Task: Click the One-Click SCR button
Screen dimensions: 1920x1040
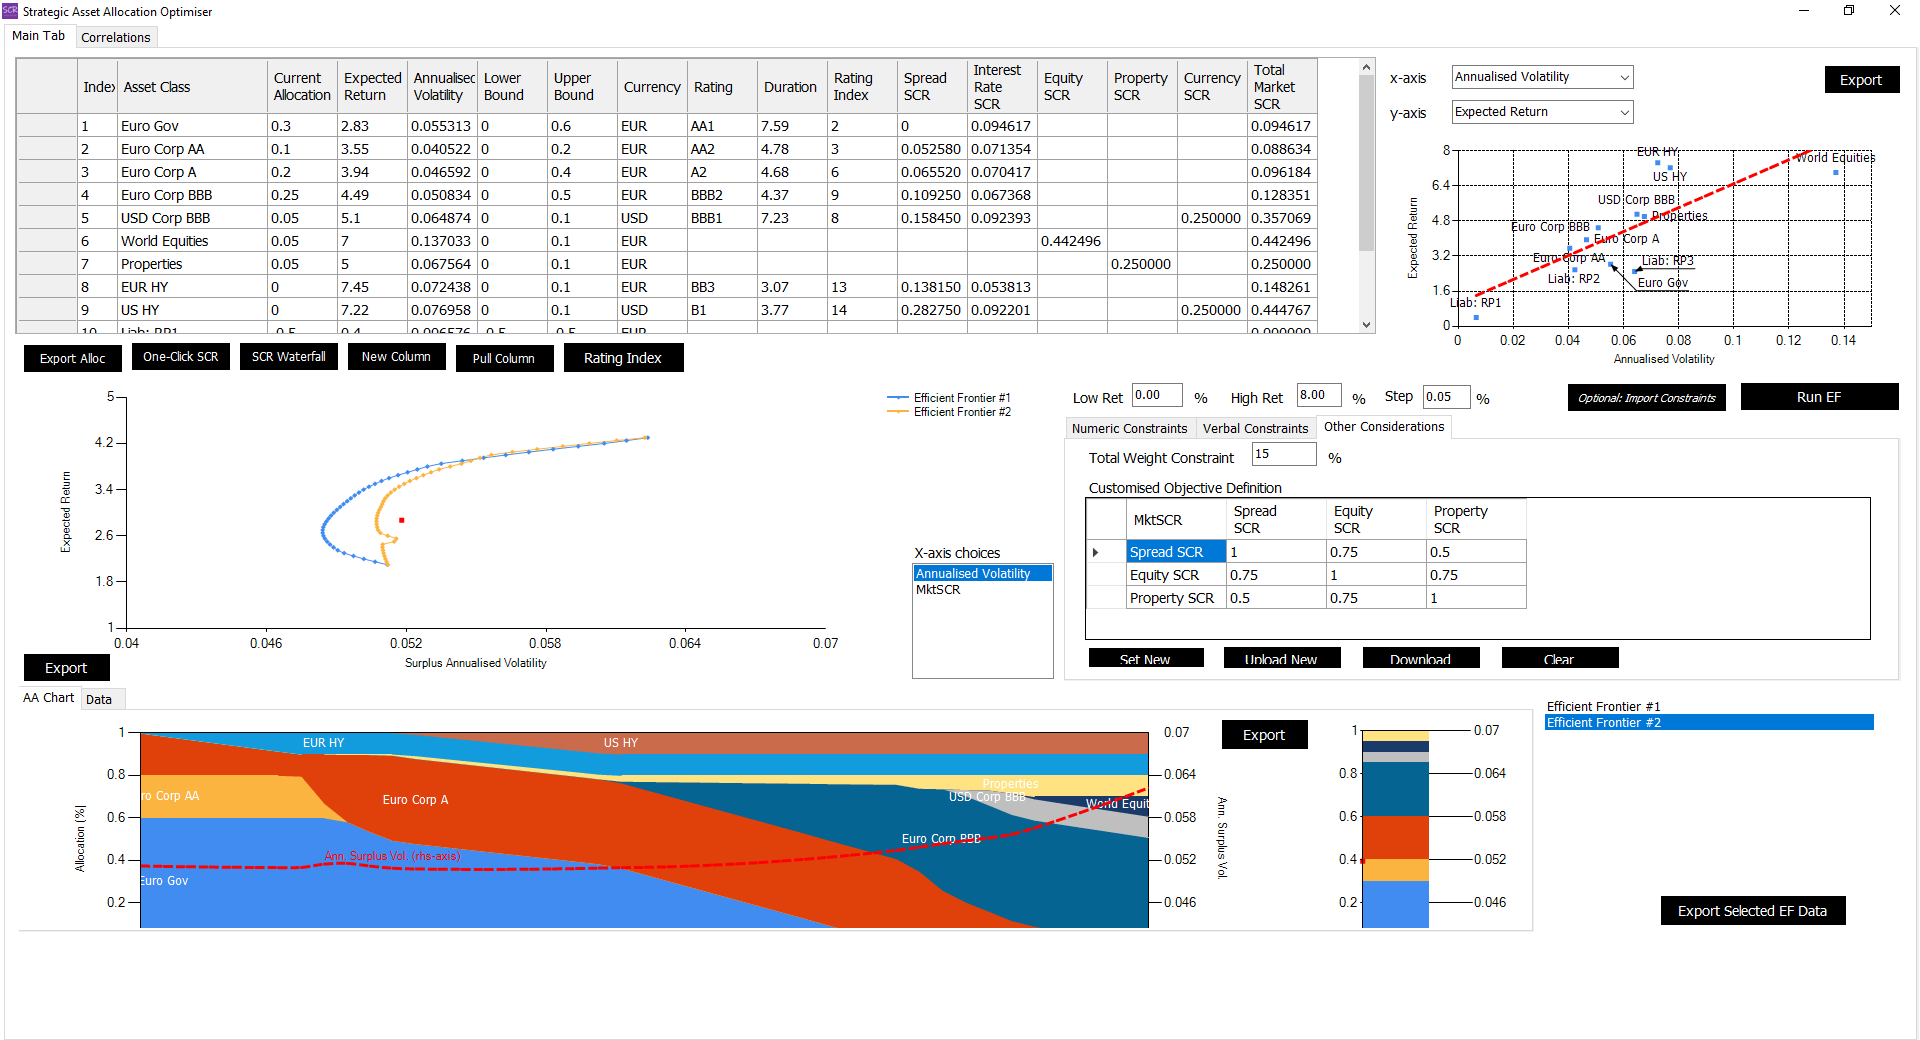Action: click(x=180, y=357)
